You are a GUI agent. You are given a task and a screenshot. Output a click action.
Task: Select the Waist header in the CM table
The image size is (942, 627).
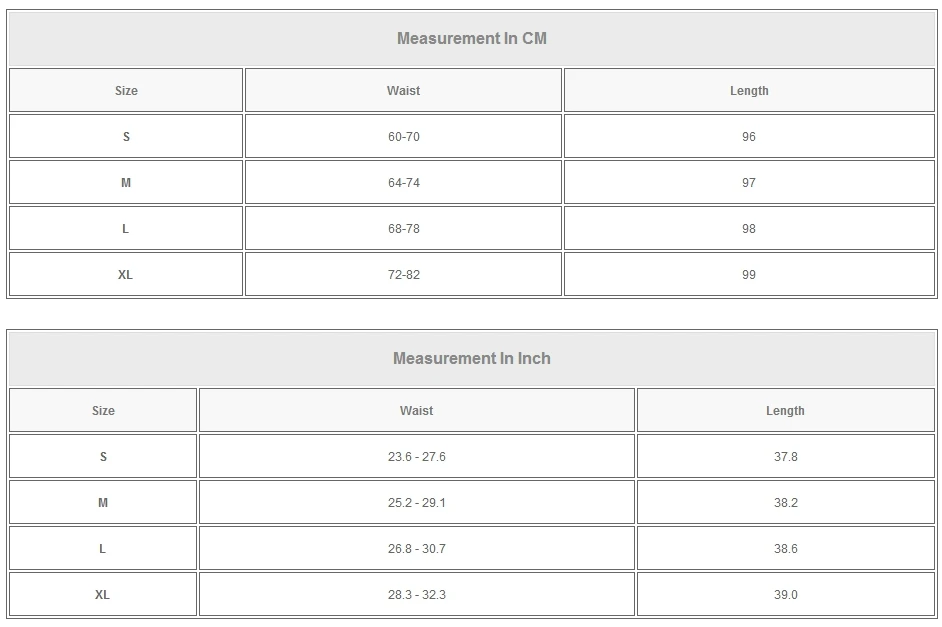(x=403, y=91)
